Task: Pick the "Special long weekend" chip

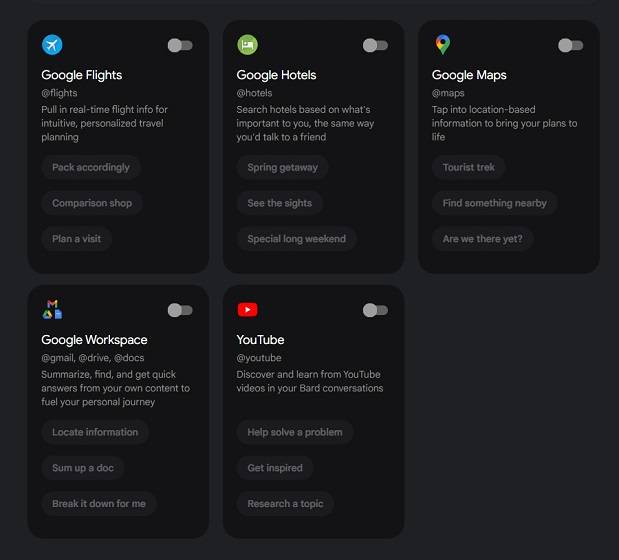Action: pyautogui.click(x=296, y=239)
